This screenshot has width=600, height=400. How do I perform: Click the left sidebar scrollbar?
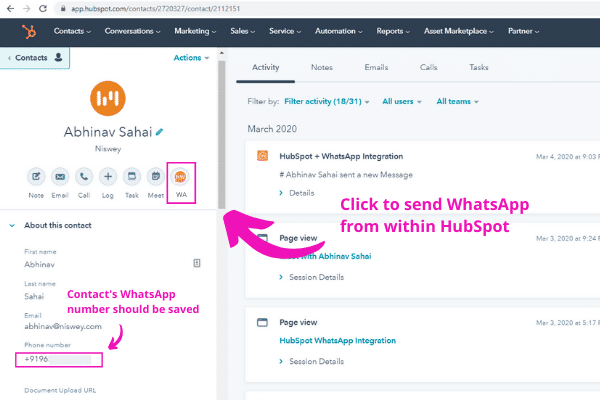pyautogui.click(x=222, y=135)
